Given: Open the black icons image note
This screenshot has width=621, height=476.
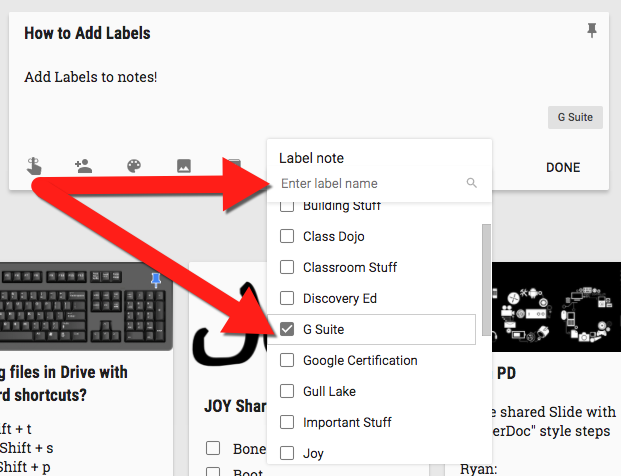Looking at the screenshot, I should [556, 307].
